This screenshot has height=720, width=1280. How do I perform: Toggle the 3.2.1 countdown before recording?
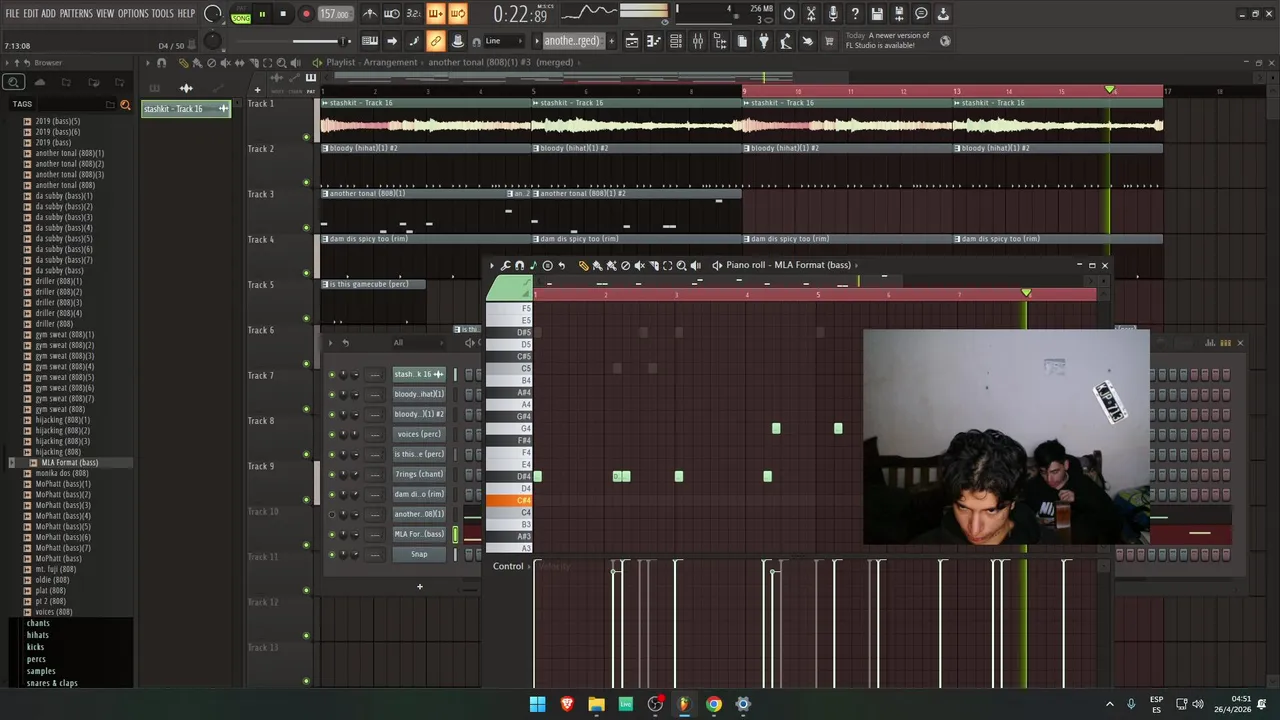414,14
